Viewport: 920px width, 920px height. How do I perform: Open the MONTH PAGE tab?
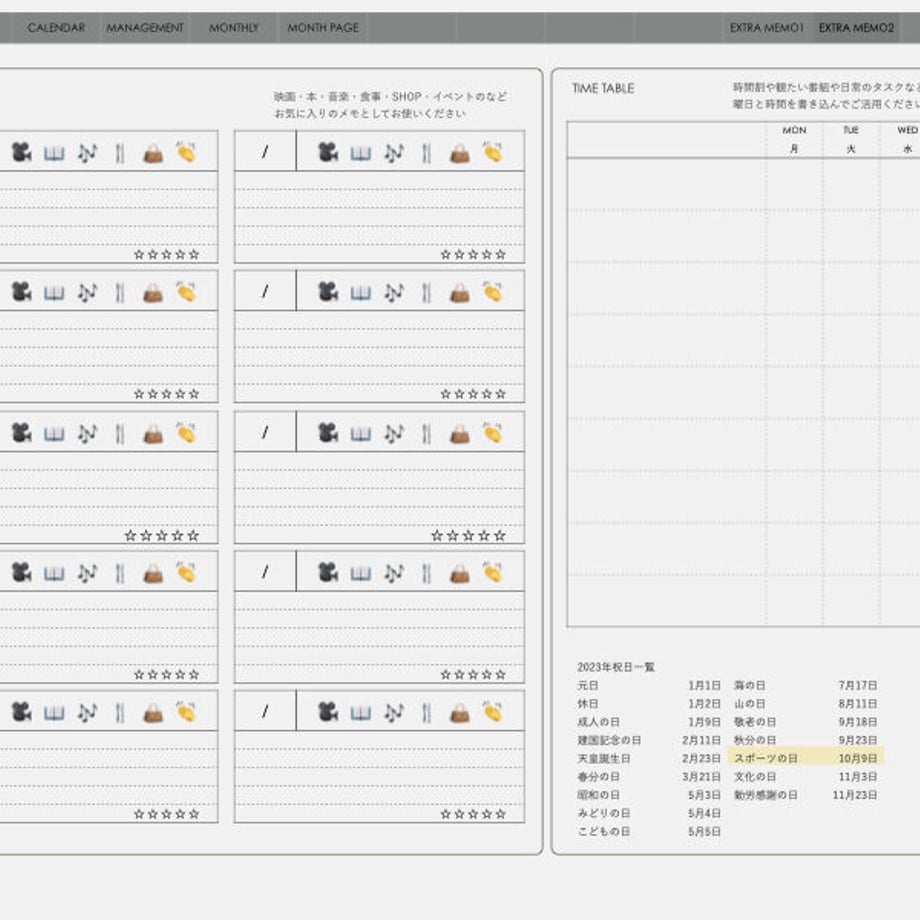coord(323,28)
